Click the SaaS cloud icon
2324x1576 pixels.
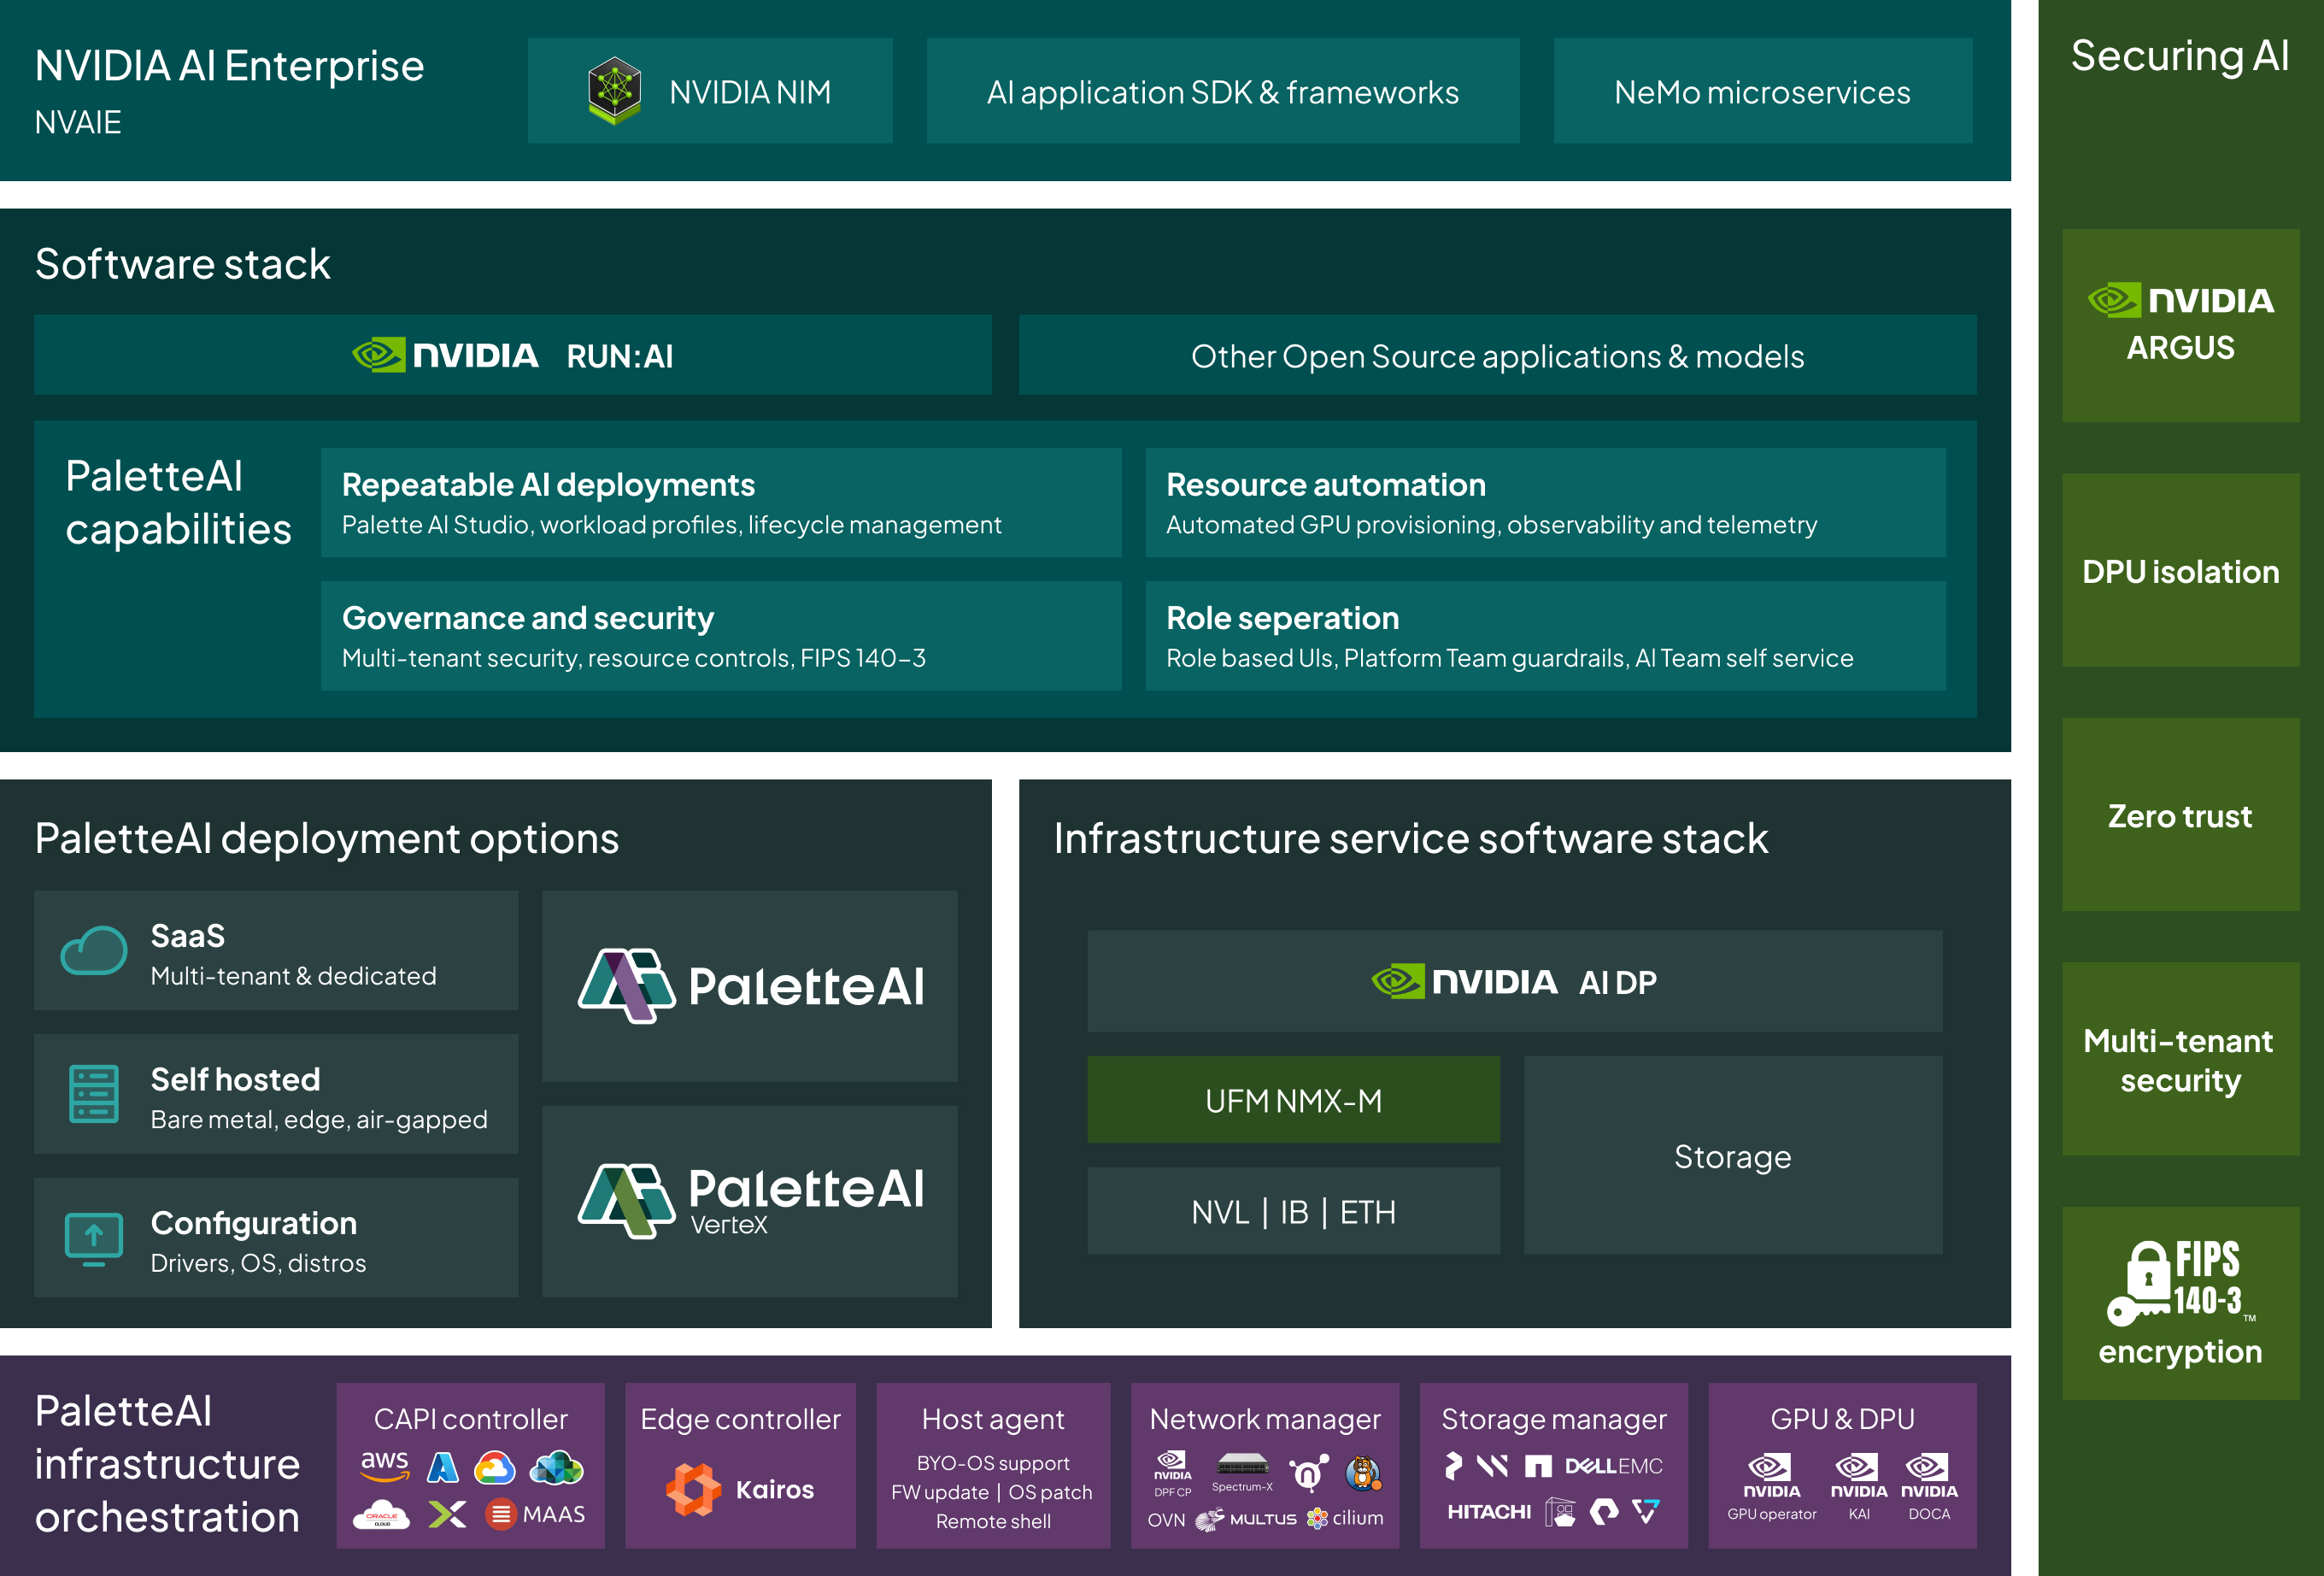point(94,950)
